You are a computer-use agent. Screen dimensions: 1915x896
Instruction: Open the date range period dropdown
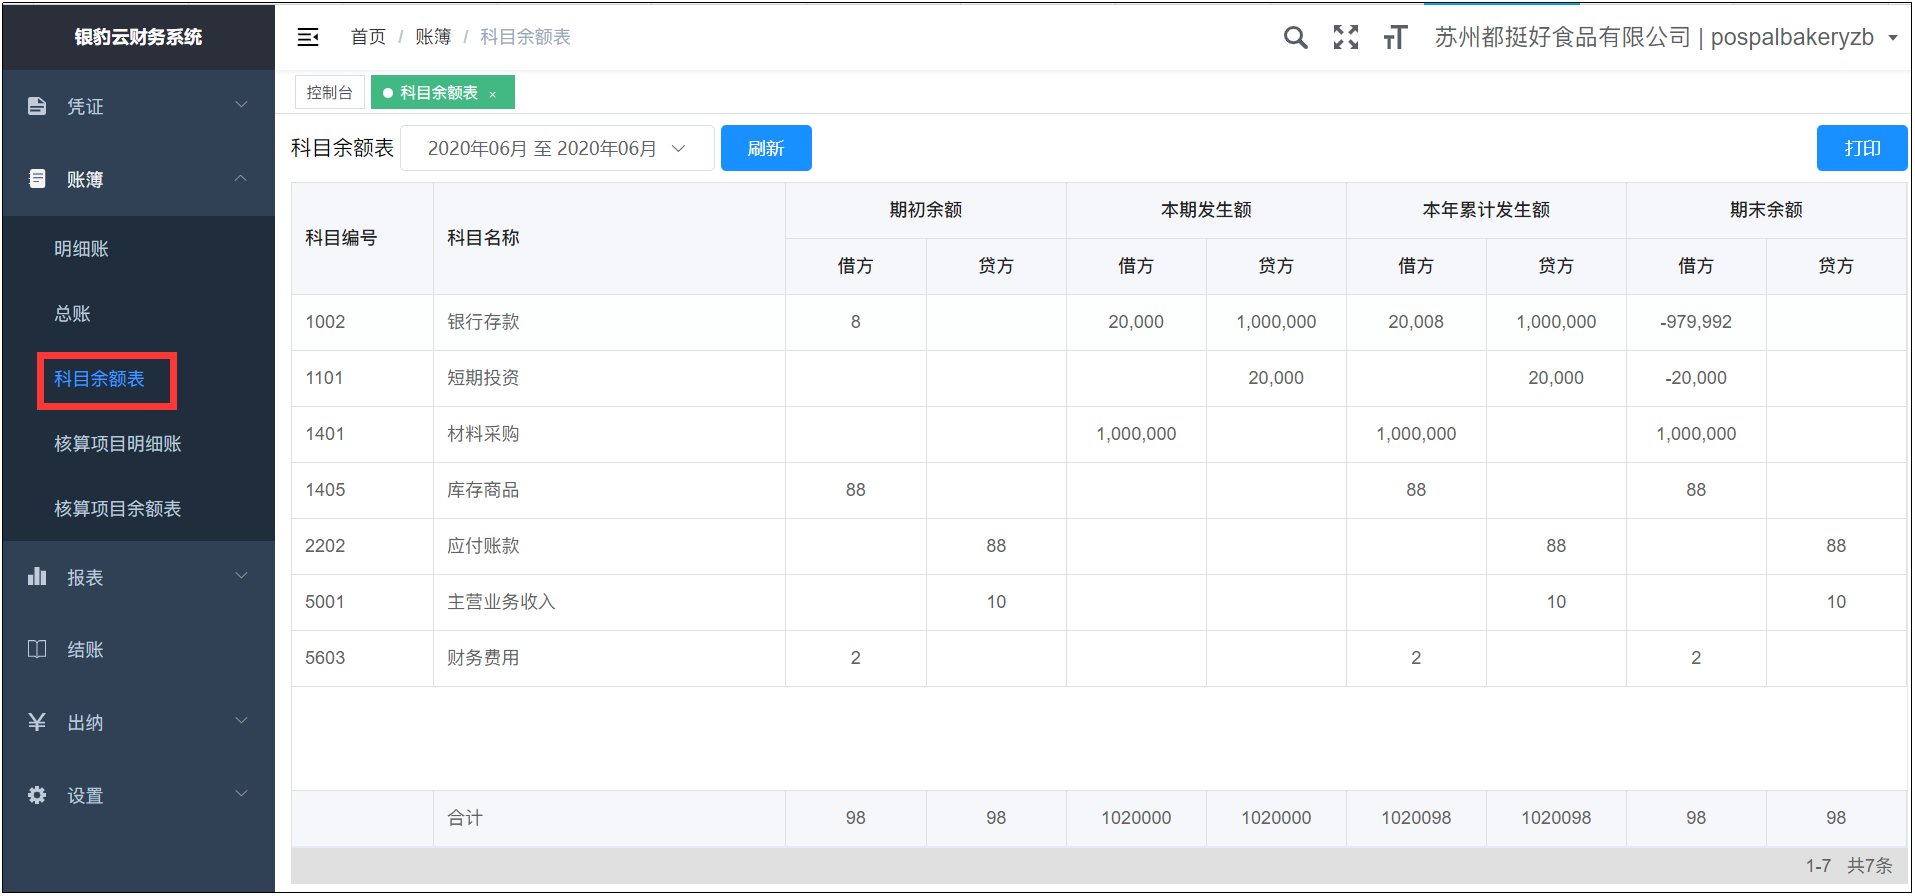click(556, 148)
